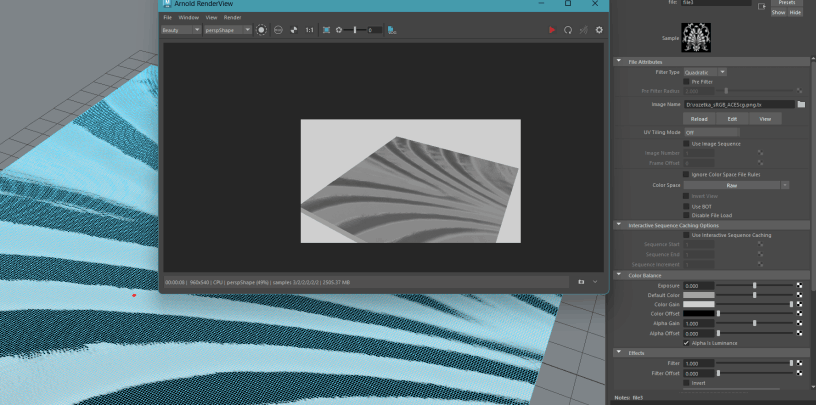Start the Arnold render with the red play icon
The image size is (816, 405).
click(x=551, y=30)
